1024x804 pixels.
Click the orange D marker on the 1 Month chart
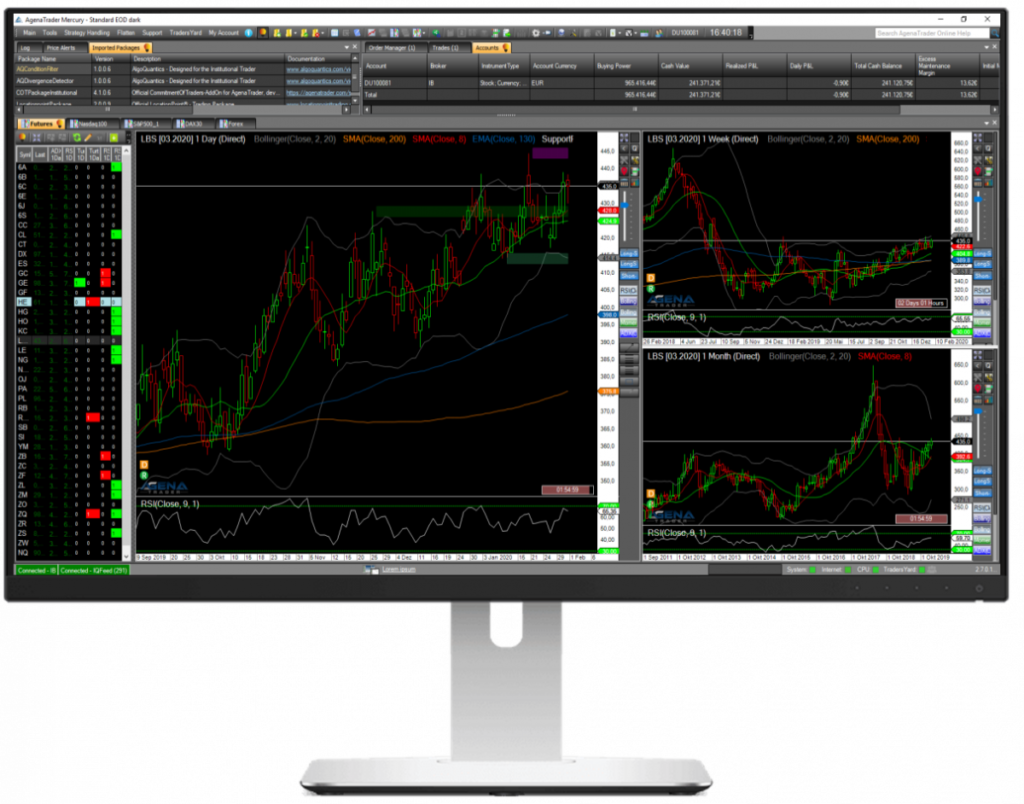coord(650,493)
